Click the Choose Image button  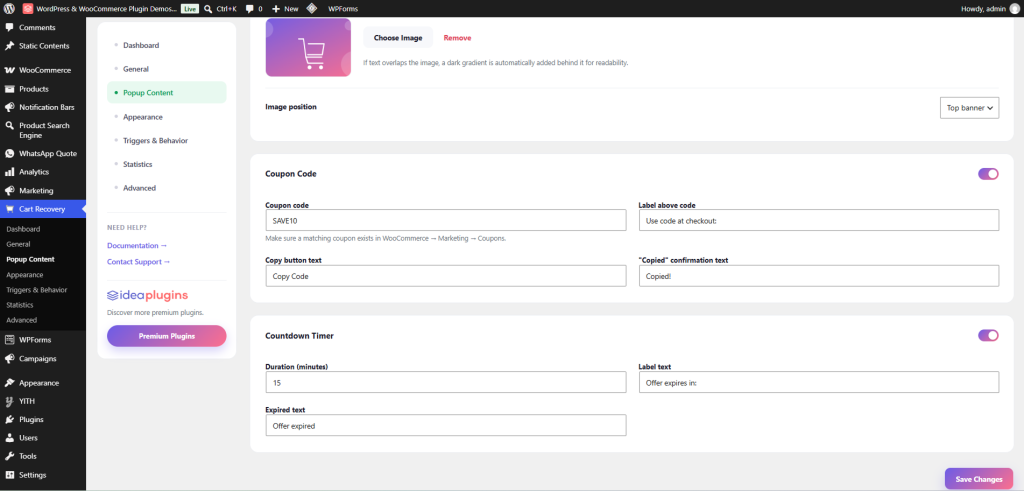click(398, 38)
